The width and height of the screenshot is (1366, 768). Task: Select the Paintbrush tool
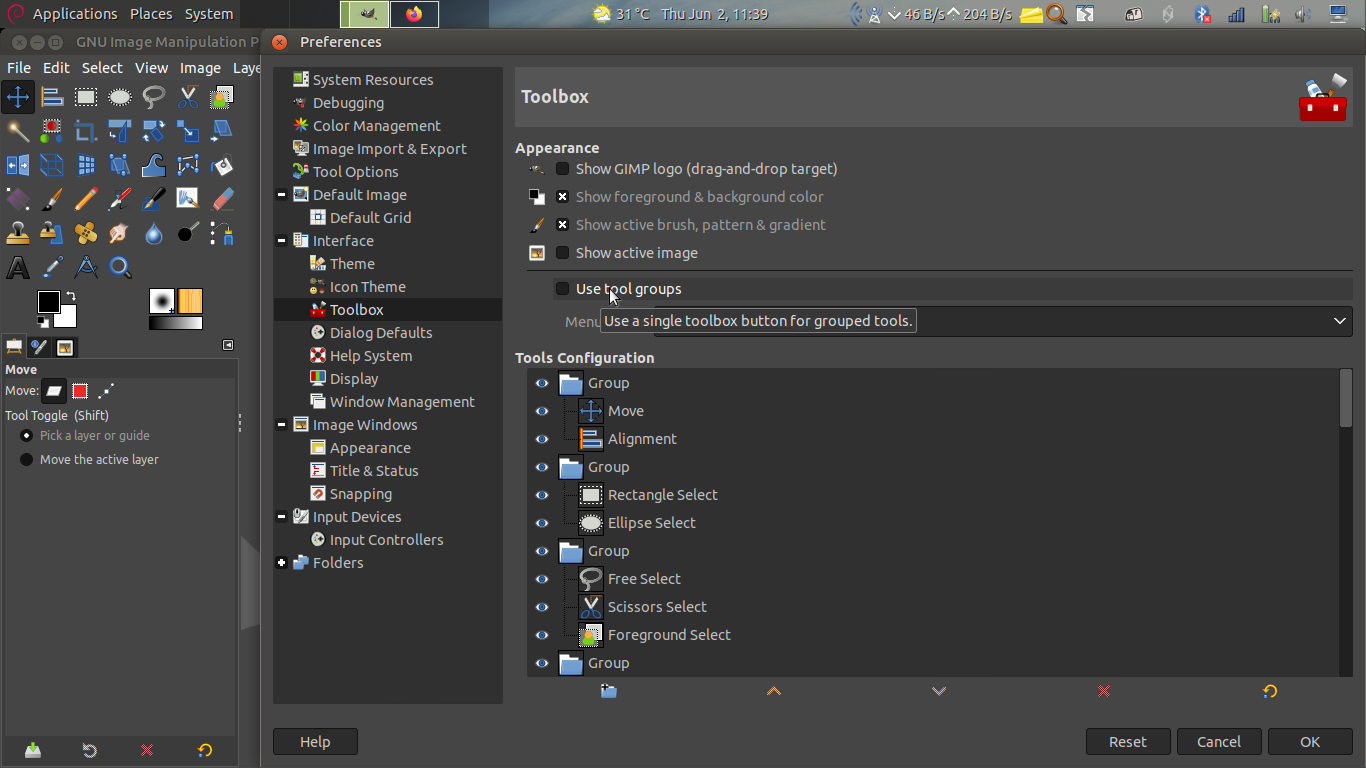52,199
